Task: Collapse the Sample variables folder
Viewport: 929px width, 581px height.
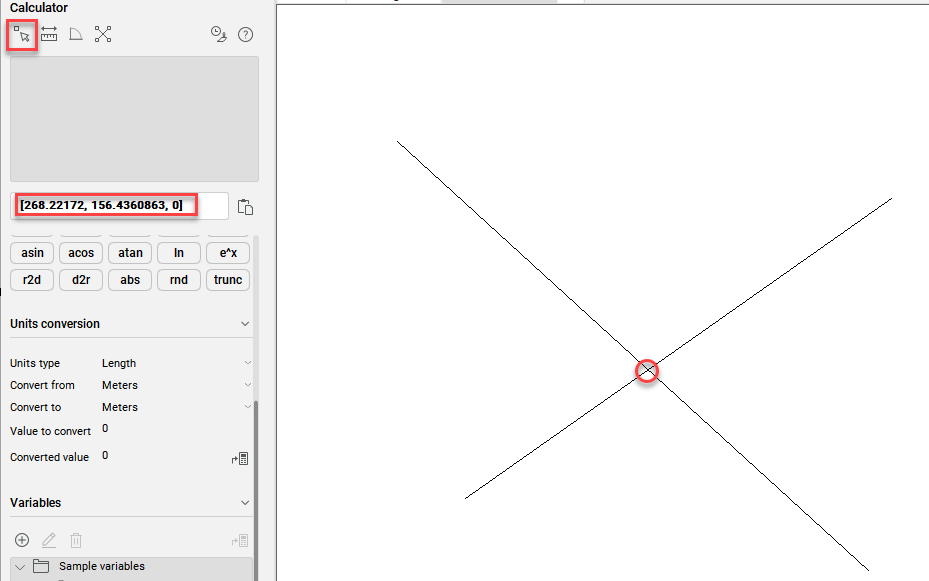Action: pyautogui.click(x=20, y=567)
